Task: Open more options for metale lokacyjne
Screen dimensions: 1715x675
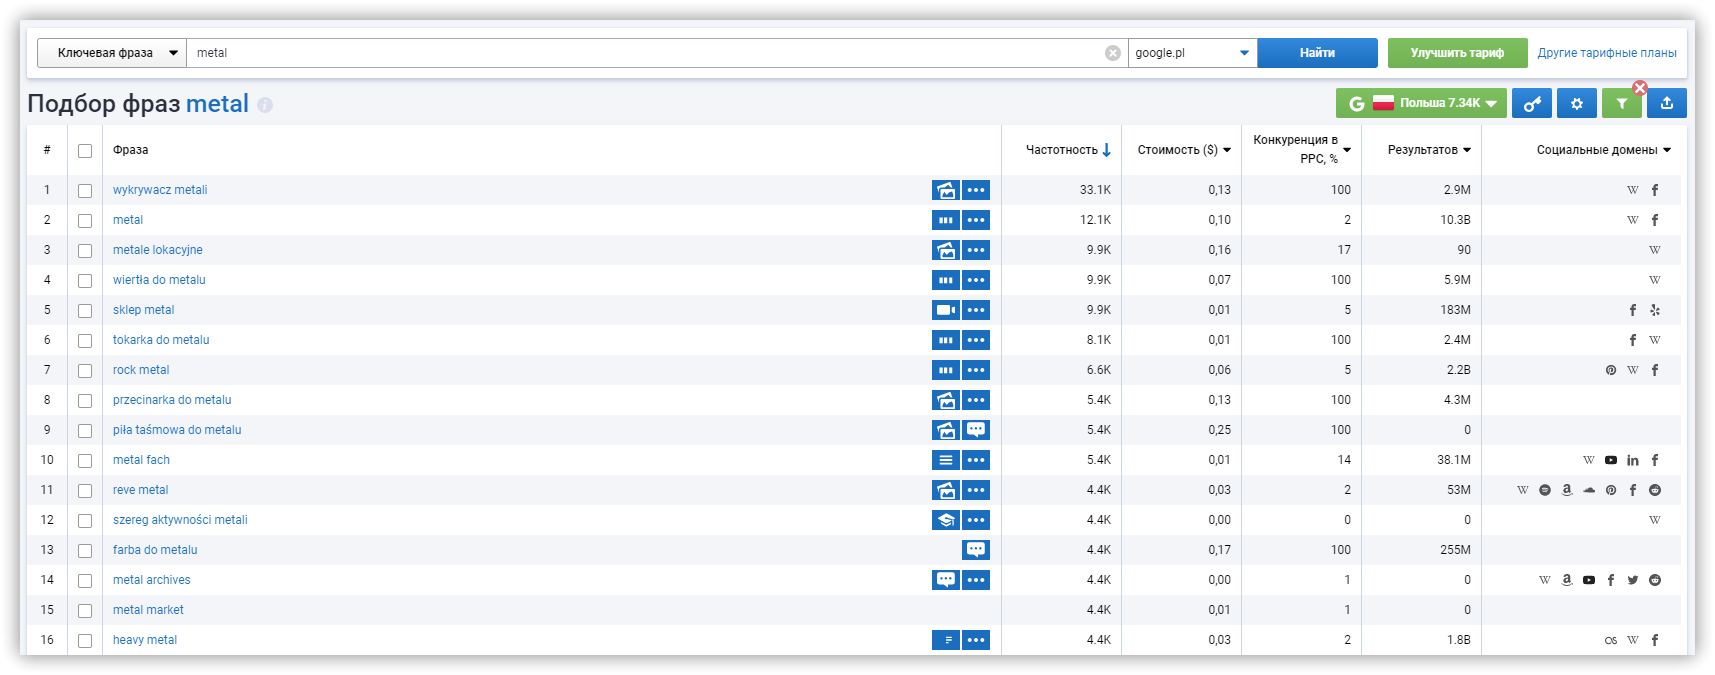Action: pyautogui.click(x=976, y=250)
